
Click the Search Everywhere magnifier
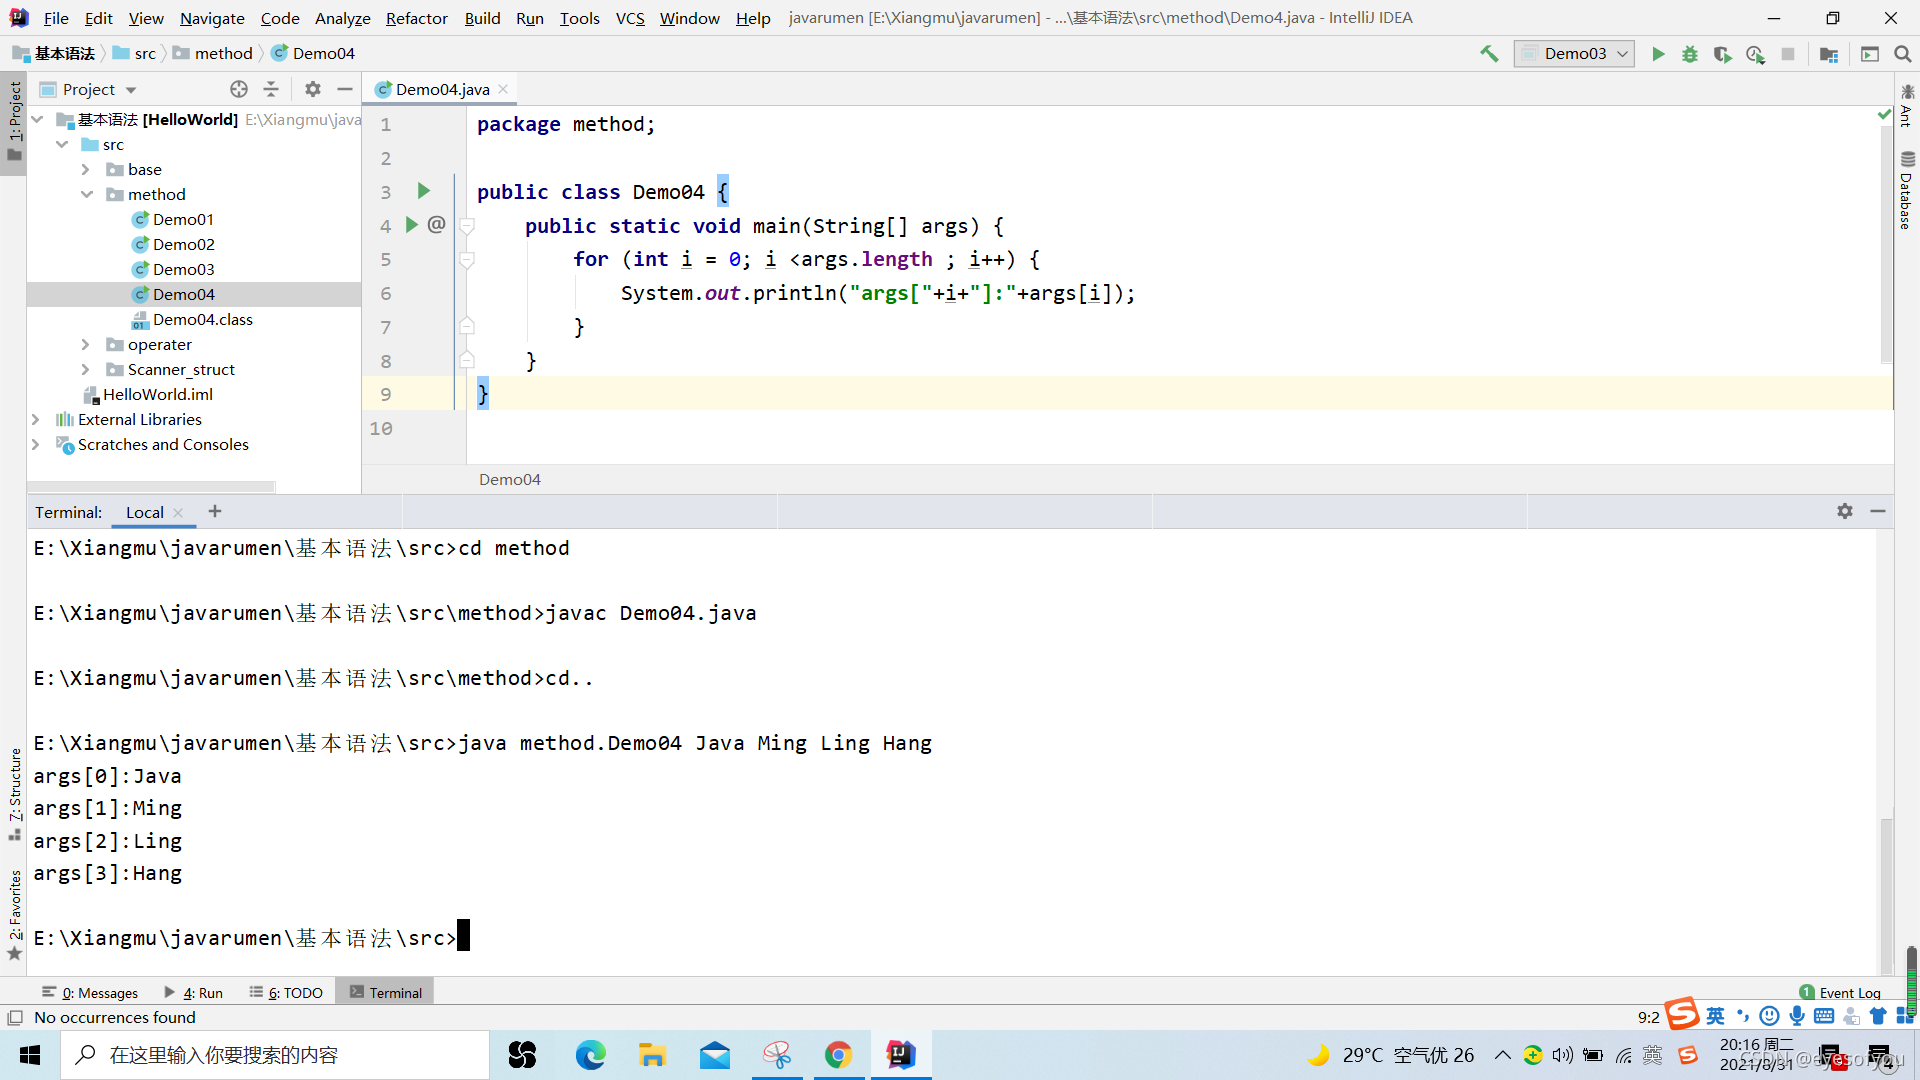coord(1903,54)
